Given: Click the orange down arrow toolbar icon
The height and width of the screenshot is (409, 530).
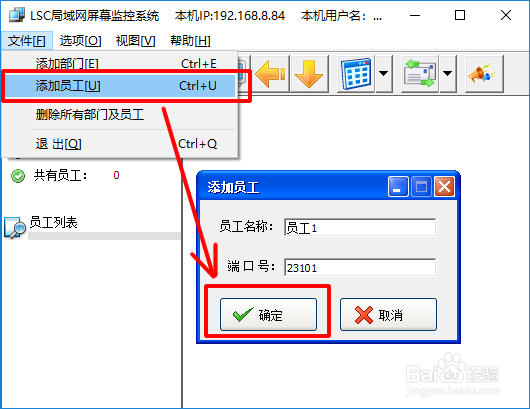Looking at the screenshot, I should pos(309,74).
